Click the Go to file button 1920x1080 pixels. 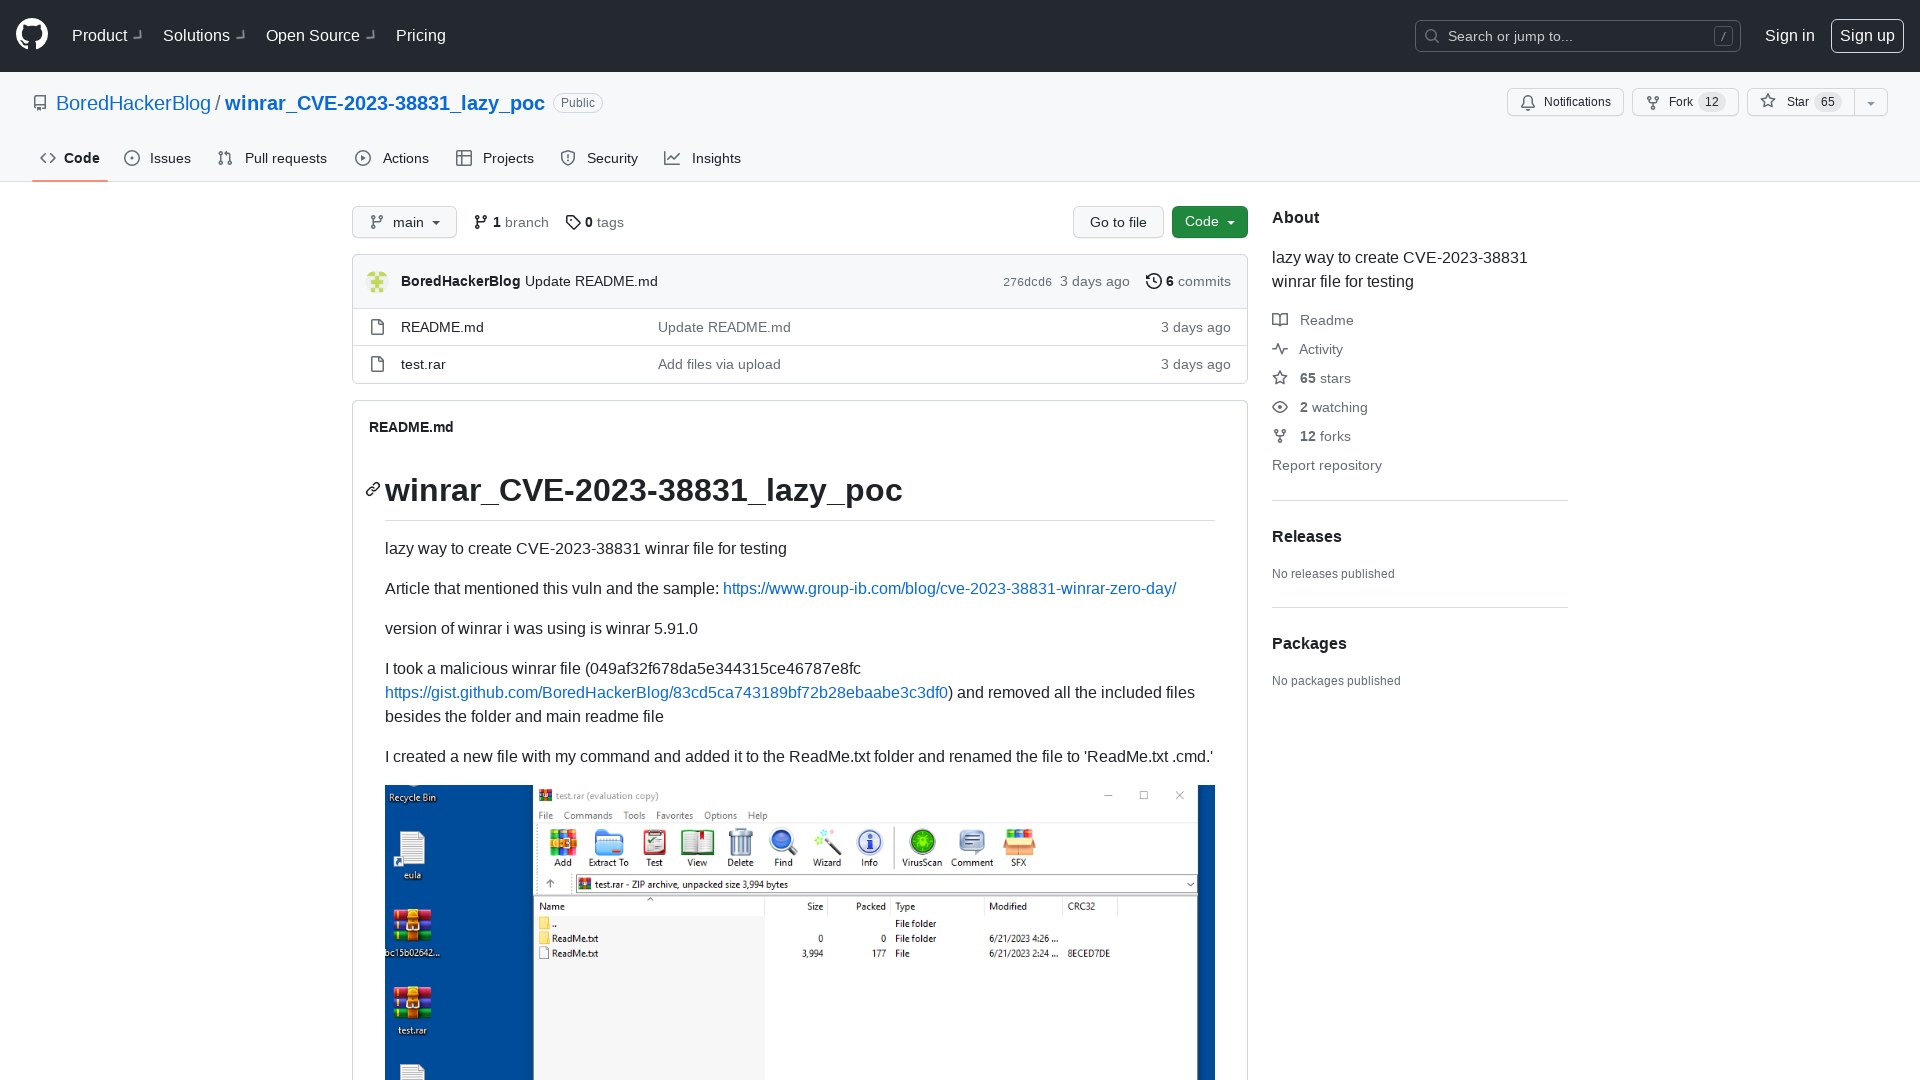1118,222
